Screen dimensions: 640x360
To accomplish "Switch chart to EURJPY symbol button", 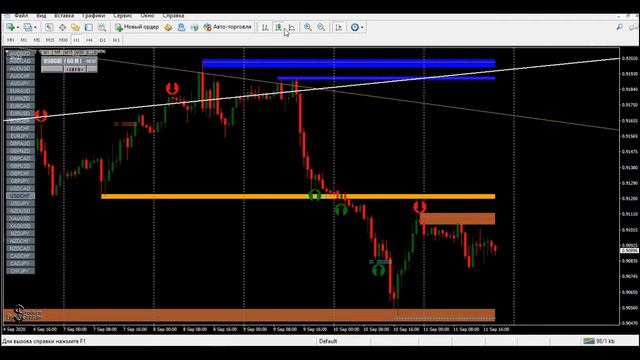I will (20, 136).
